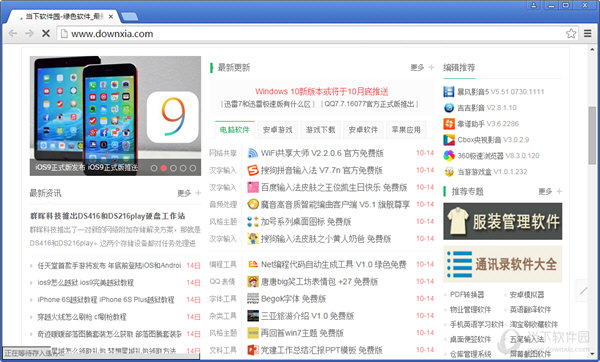The height and width of the screenshot is (362, 600).
Task: Close the downxia browser tab
Action: (111, 16)
